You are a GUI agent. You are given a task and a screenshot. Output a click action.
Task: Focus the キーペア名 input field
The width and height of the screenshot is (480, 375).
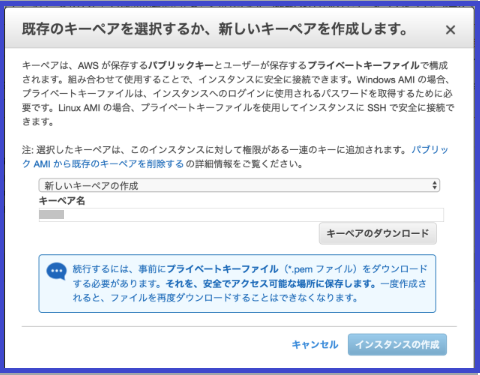[241, 215]
